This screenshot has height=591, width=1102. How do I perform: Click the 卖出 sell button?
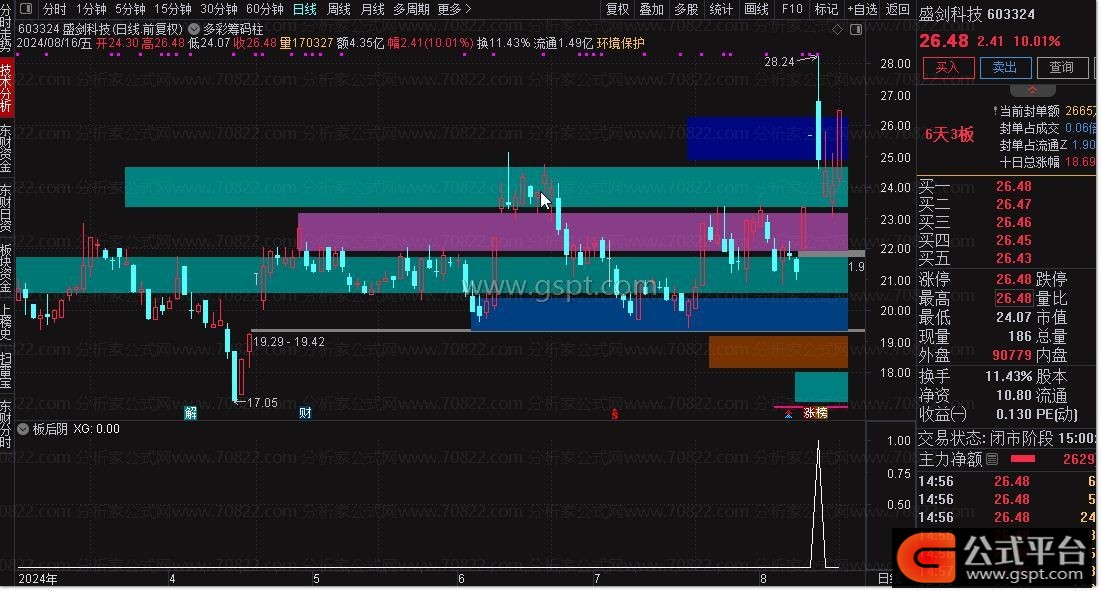point(1005,67)
